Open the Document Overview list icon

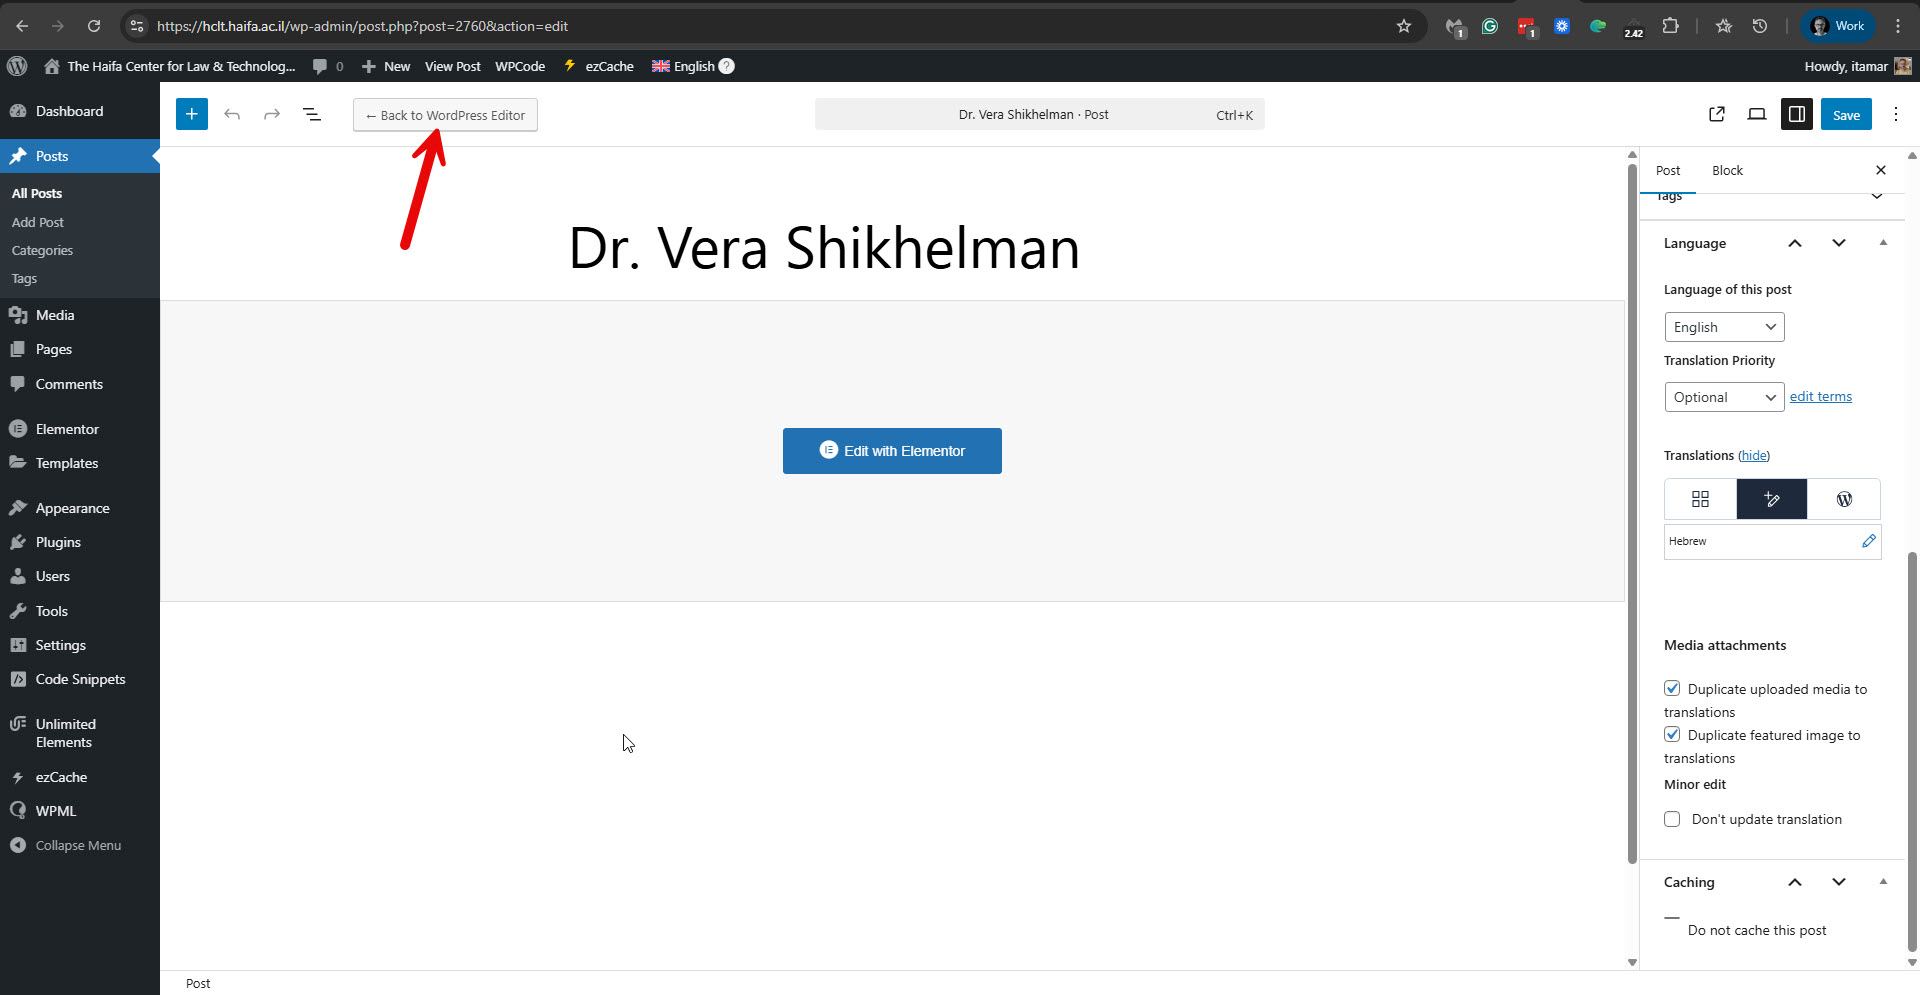click(x=312, y=114)
